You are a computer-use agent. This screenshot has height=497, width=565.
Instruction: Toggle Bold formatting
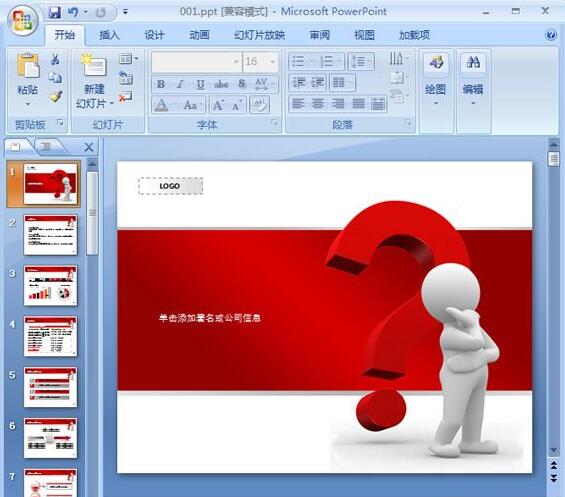coord(161,84)
